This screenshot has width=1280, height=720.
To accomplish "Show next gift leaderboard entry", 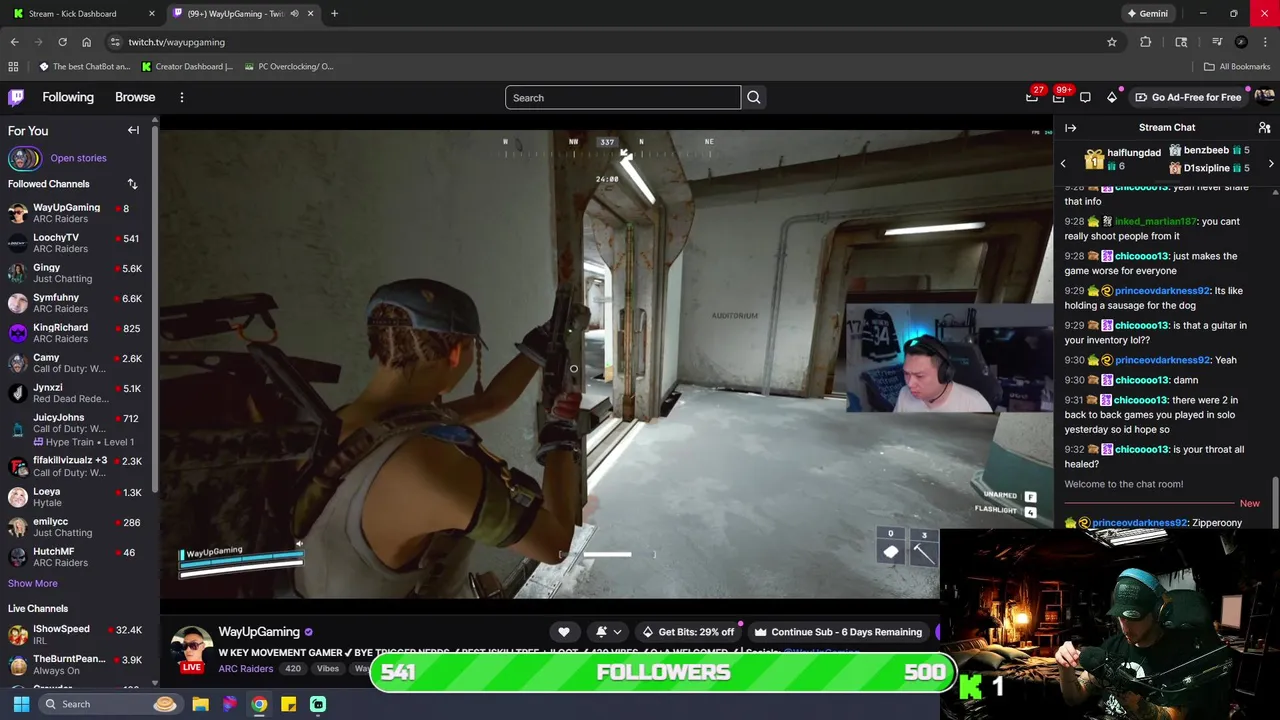I will 1271,163.
